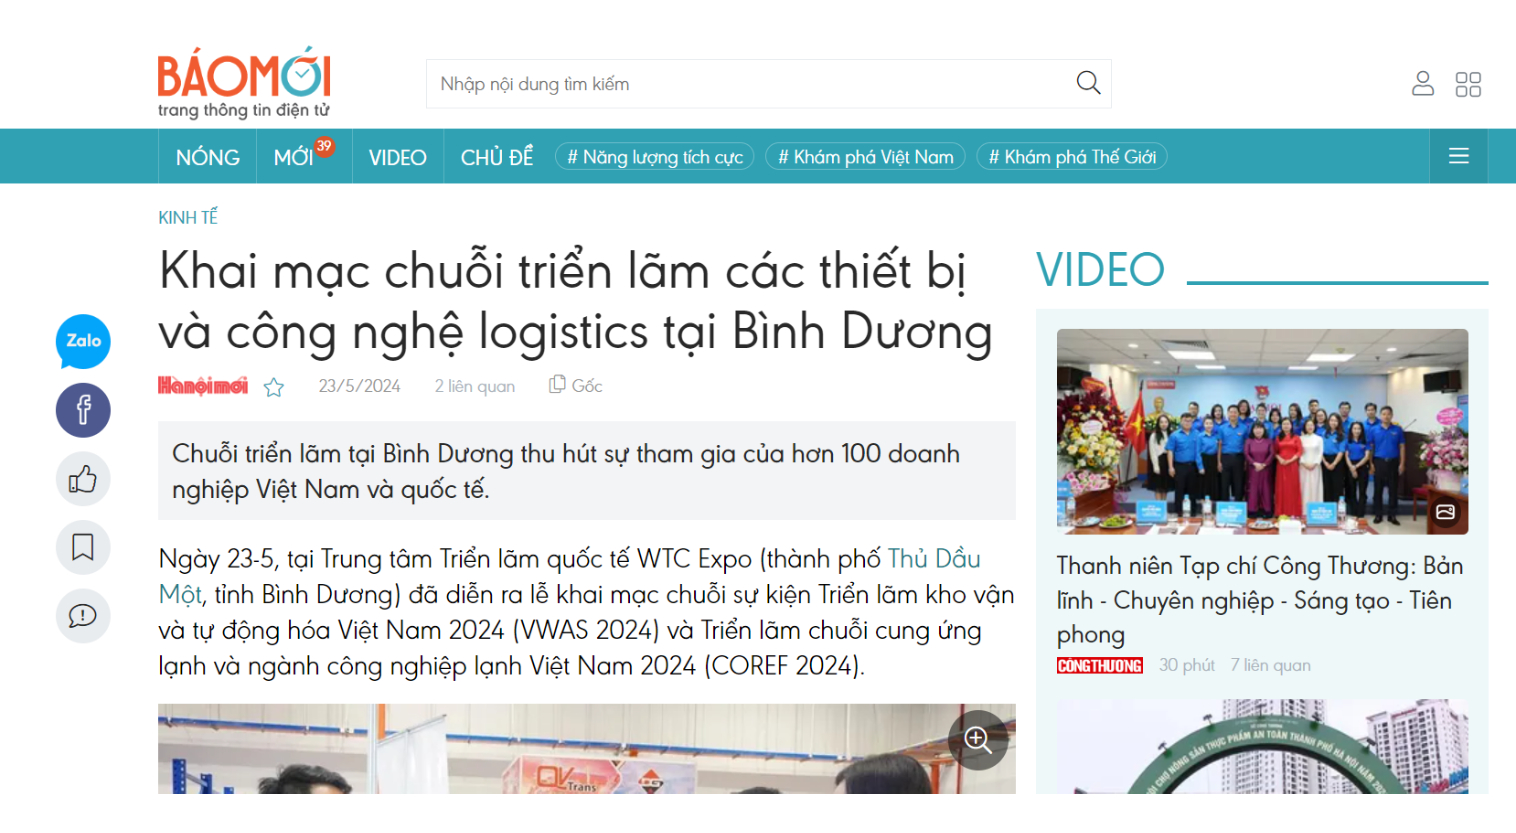Click the search magnifier icon
This screenshot has height=833, width=1516.
1088,83
